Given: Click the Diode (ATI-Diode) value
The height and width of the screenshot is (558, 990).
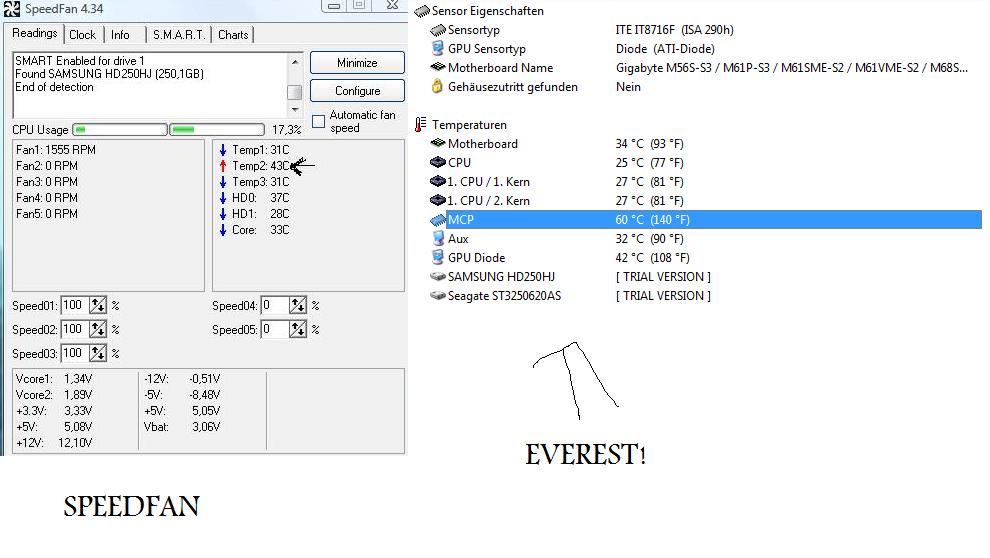Looking at the screenshot, I should tap(665, 49).
